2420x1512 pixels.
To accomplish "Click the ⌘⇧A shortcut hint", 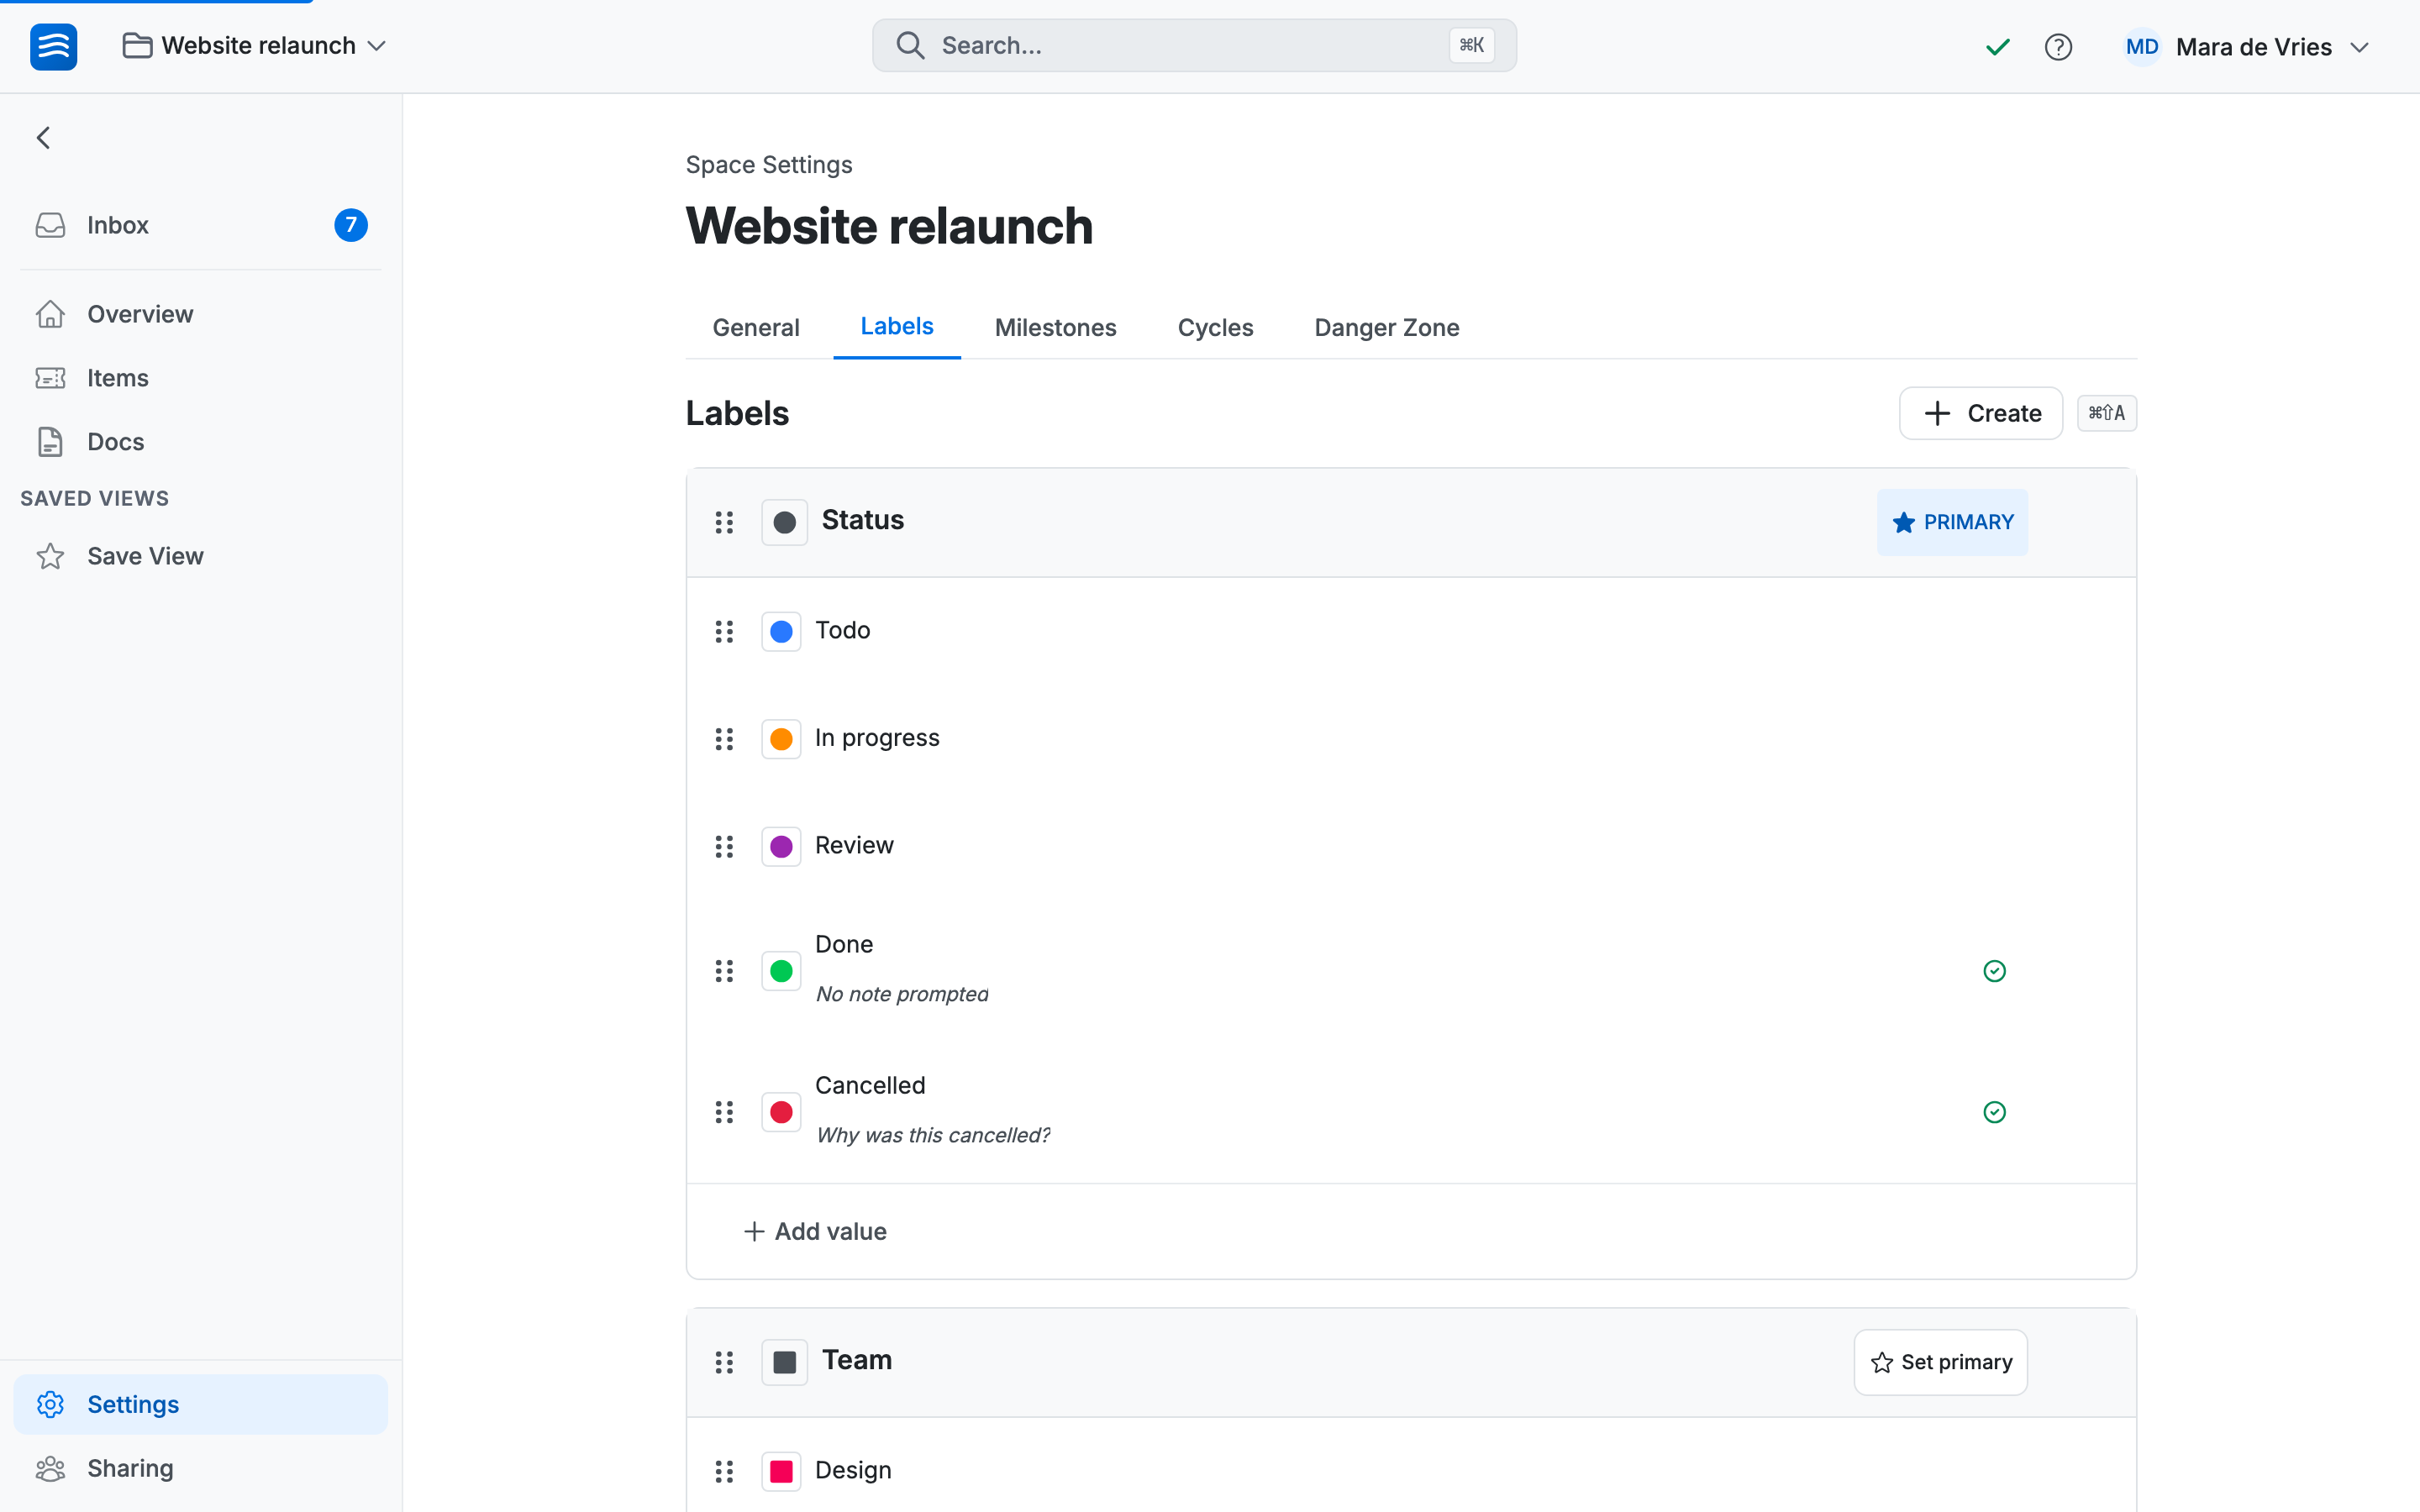I will coord(2107,413).
